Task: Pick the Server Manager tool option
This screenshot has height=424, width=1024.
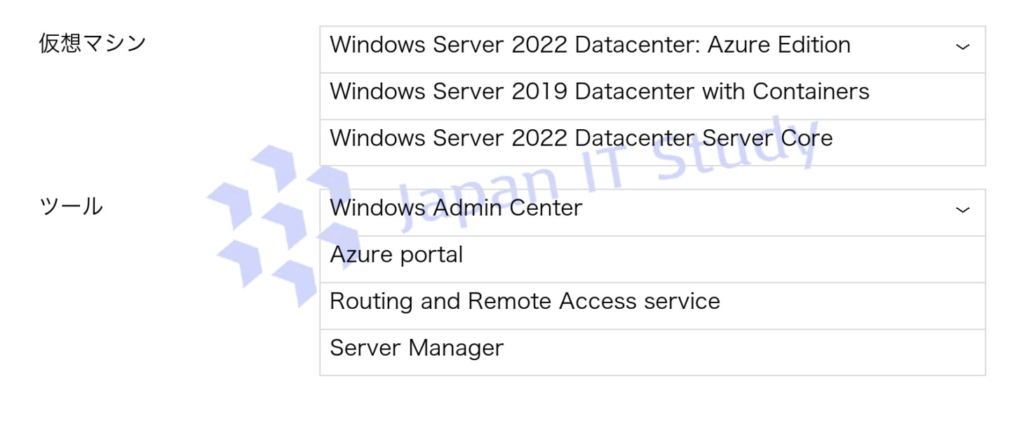Action: [x=417, y=348]
